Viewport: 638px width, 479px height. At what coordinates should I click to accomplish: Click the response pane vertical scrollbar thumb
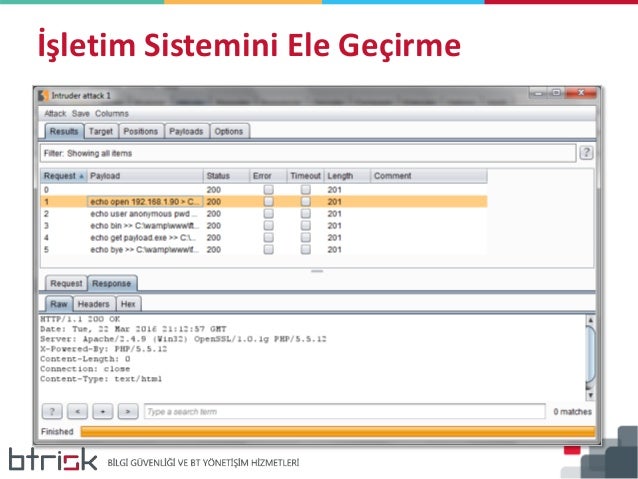tap(590, 356)
